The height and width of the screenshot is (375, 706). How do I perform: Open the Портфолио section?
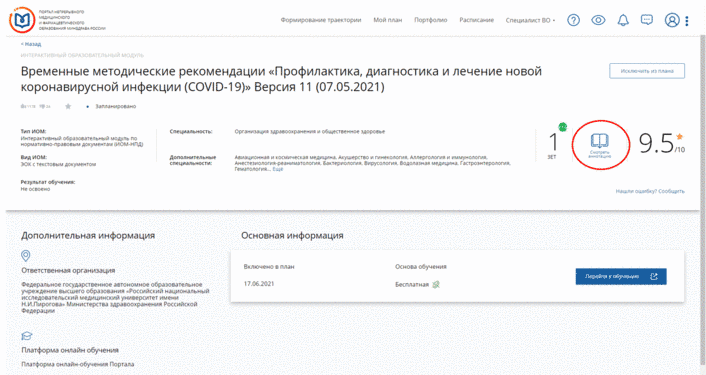pyautogui.click(x=430, y=20)
